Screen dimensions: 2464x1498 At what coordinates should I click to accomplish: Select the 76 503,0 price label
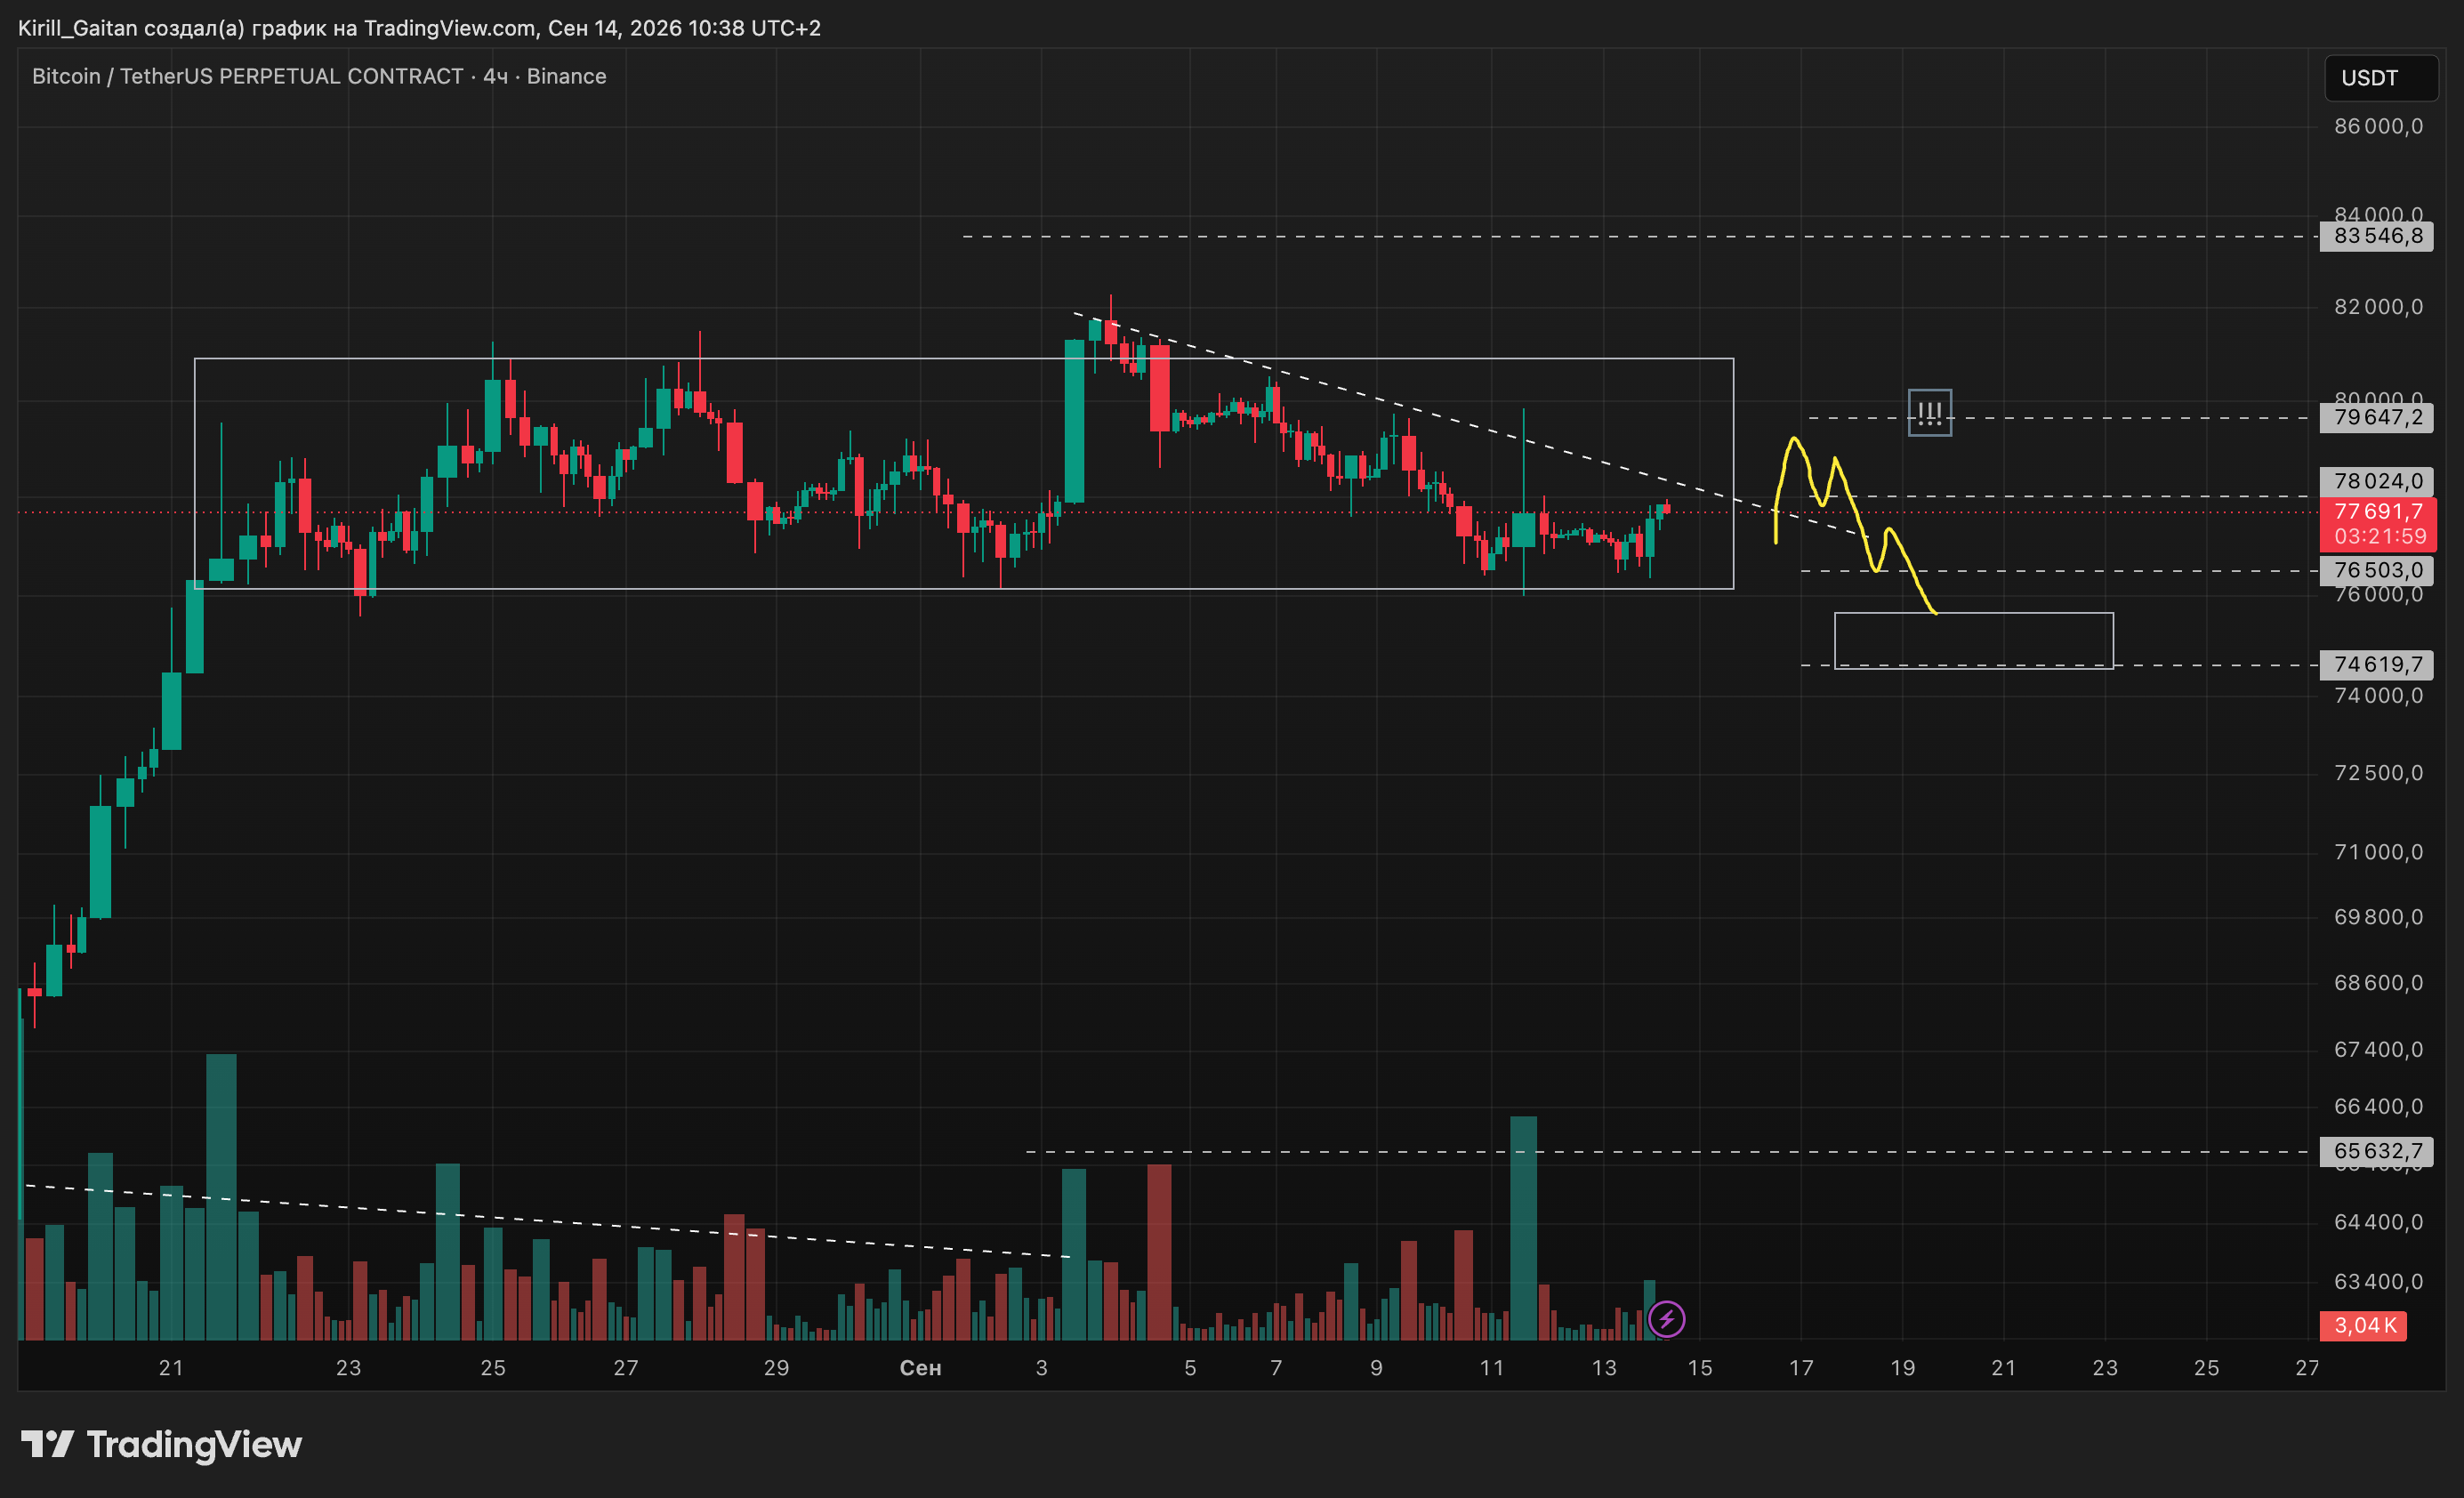pos(2376,570)
